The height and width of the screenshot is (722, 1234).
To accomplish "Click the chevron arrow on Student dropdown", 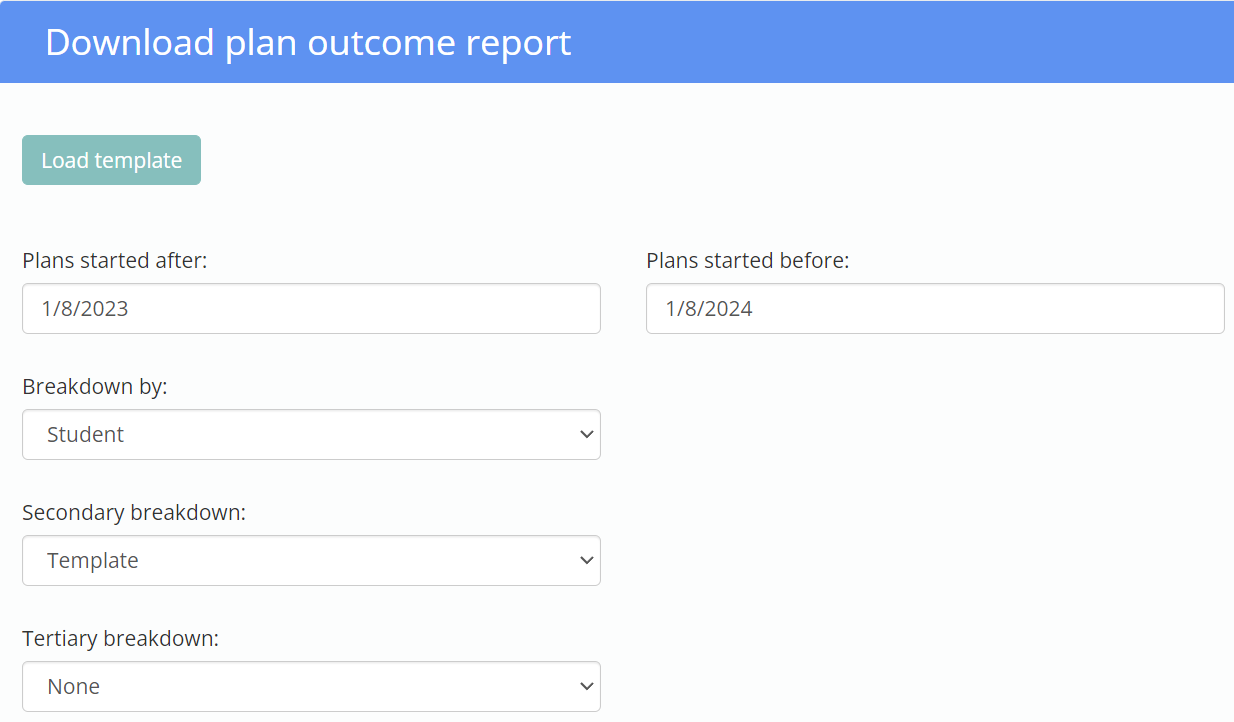I will (x=586, y=434).
